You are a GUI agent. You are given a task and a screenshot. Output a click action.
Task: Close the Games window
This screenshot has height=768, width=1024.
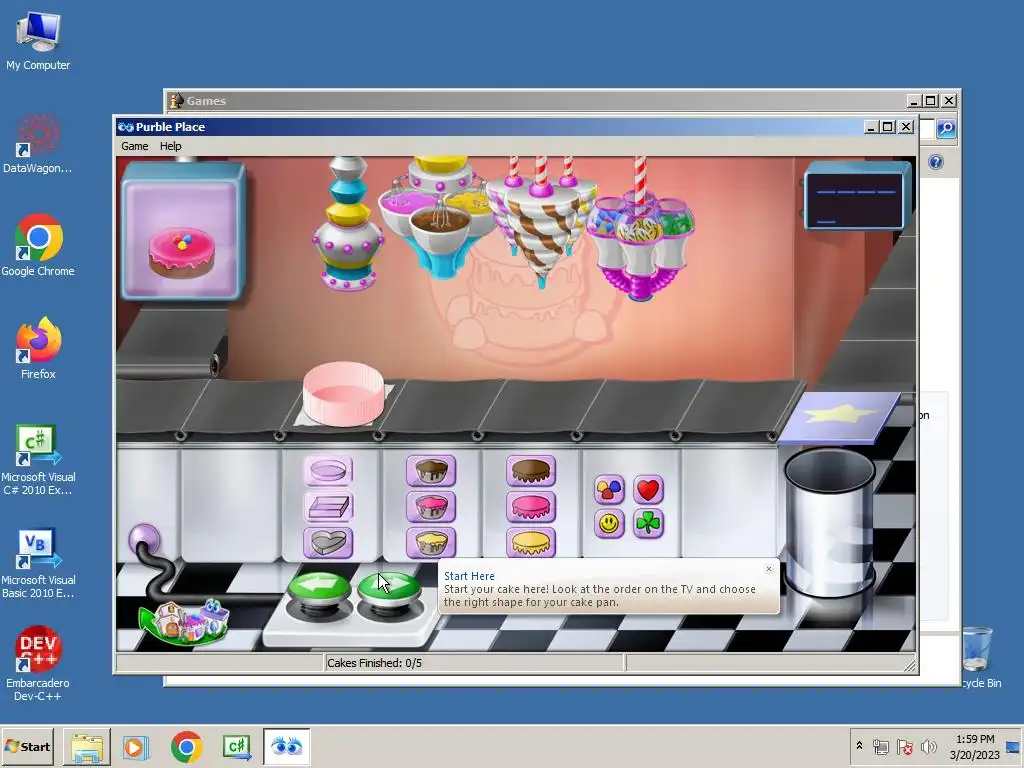pyautogui.click(x=949, y=101)
